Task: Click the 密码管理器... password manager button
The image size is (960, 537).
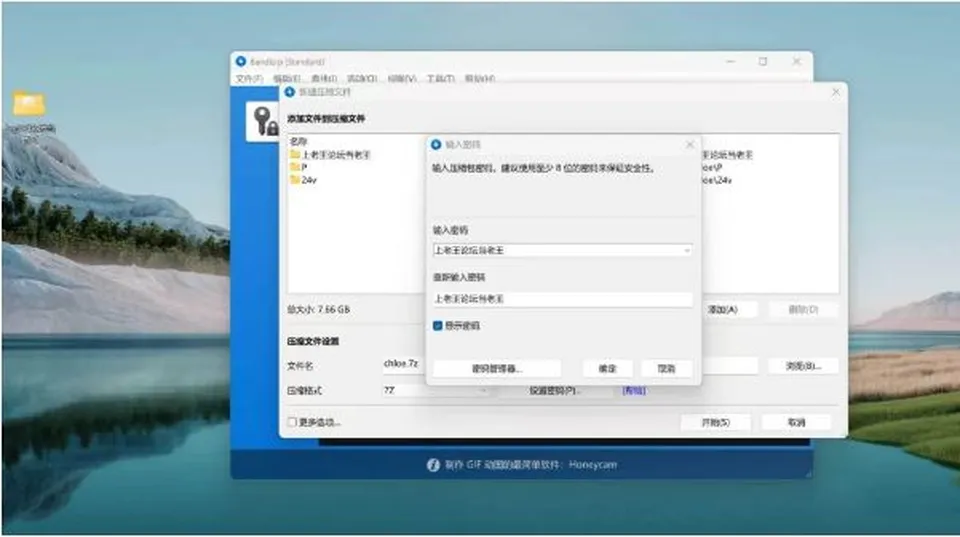Action: pos(497,369)
